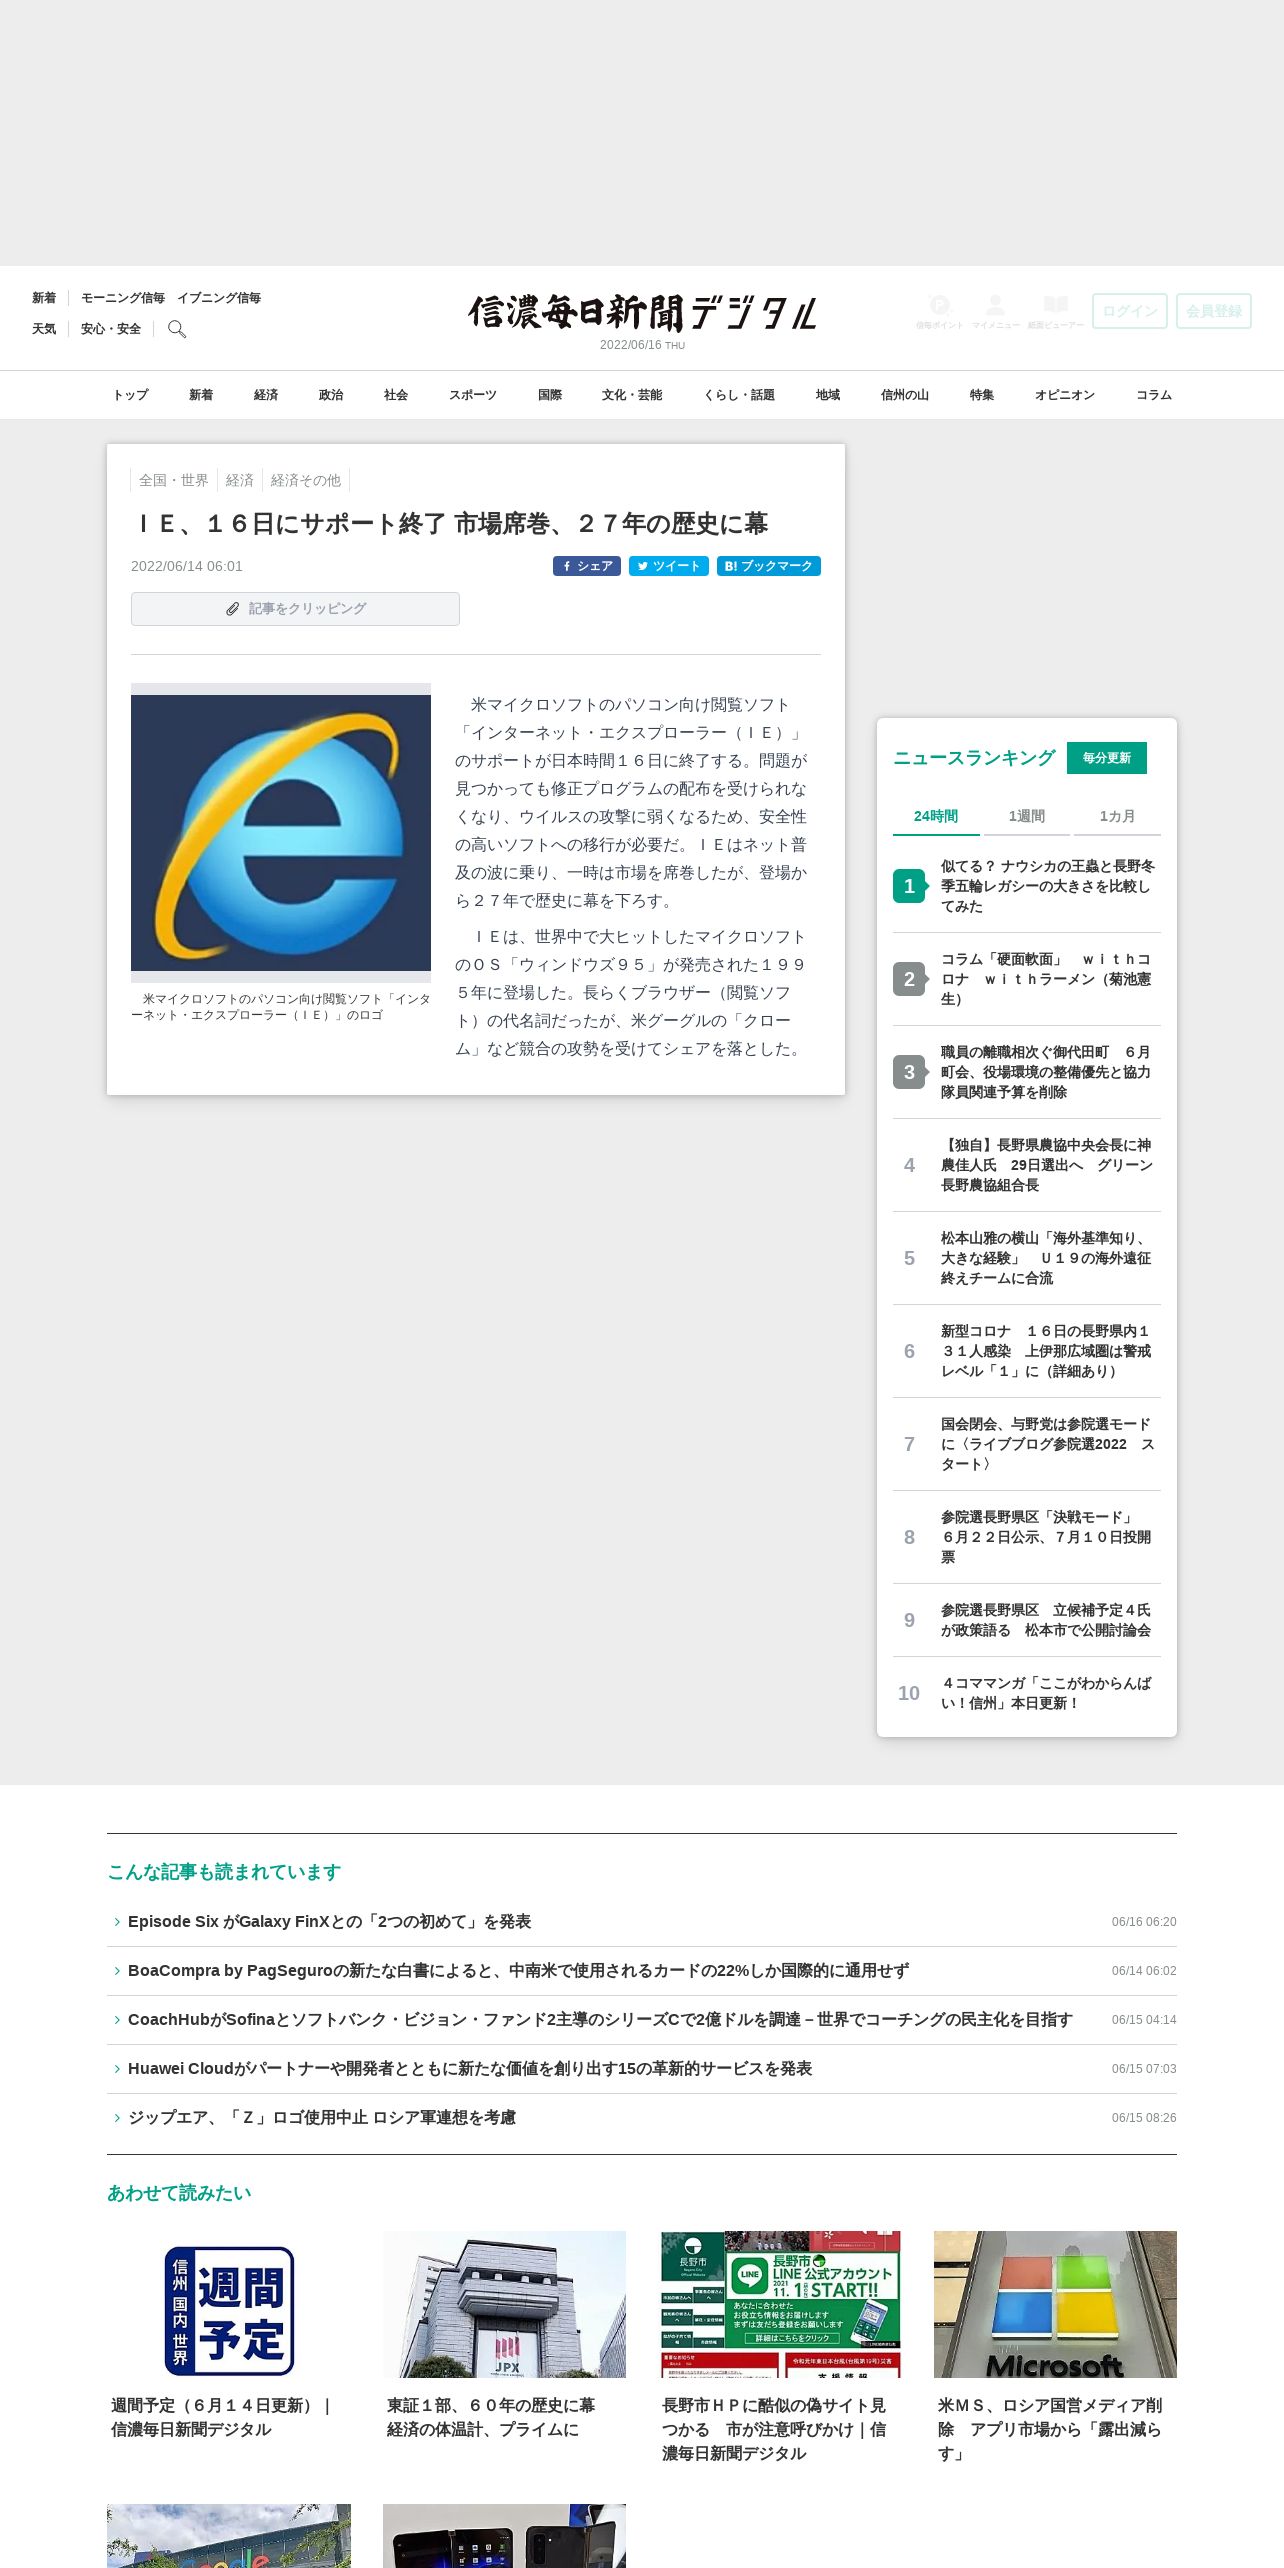Open the search magnifier icon
This screenshot has height=2568, width=1284.
tap(177, 329)
